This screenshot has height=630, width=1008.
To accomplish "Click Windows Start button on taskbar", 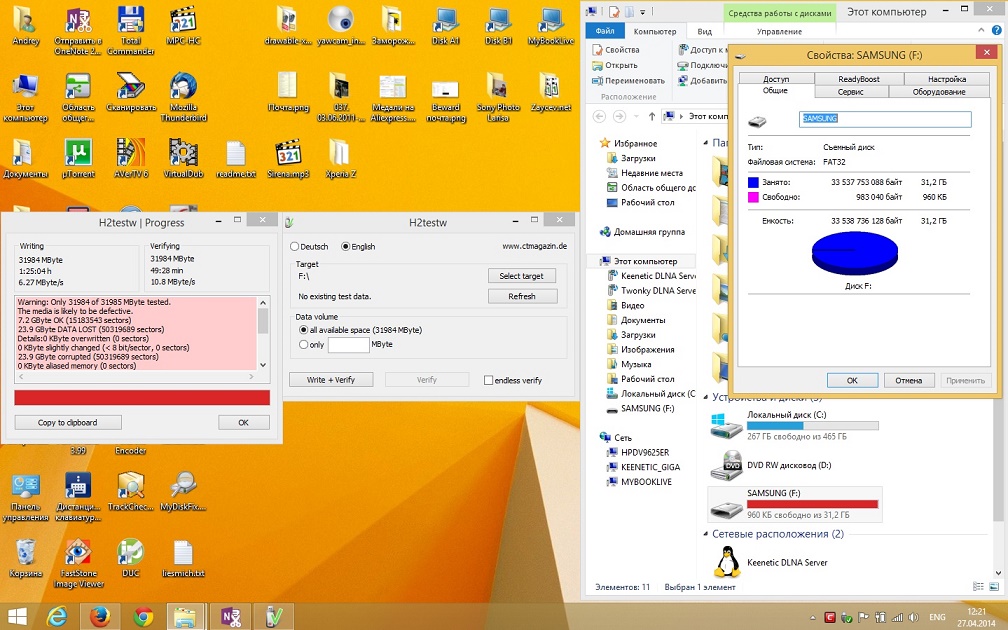I will click(17, 617).
